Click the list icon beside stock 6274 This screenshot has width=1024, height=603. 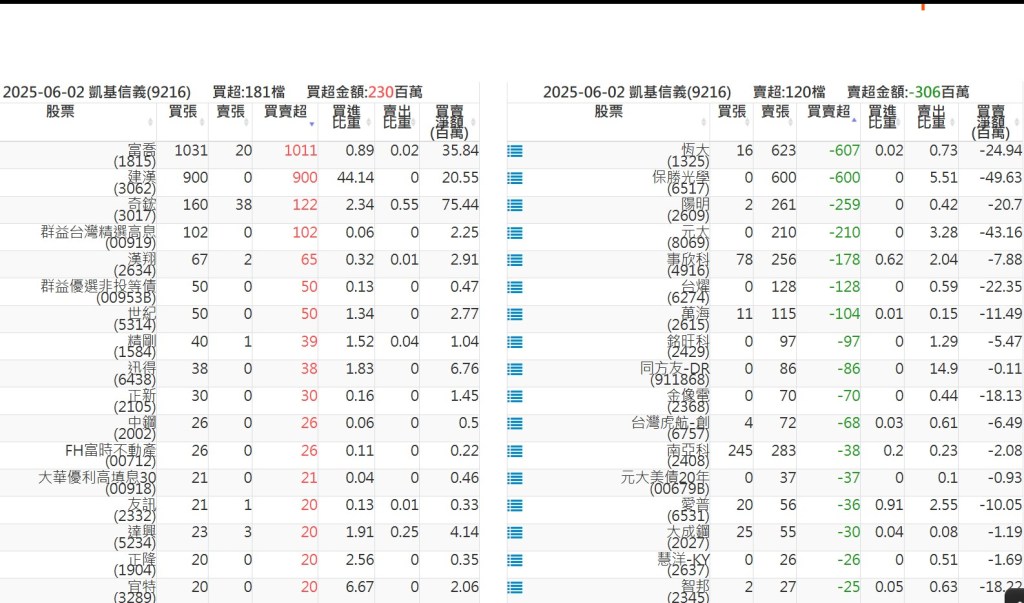[x=515, y=287]
